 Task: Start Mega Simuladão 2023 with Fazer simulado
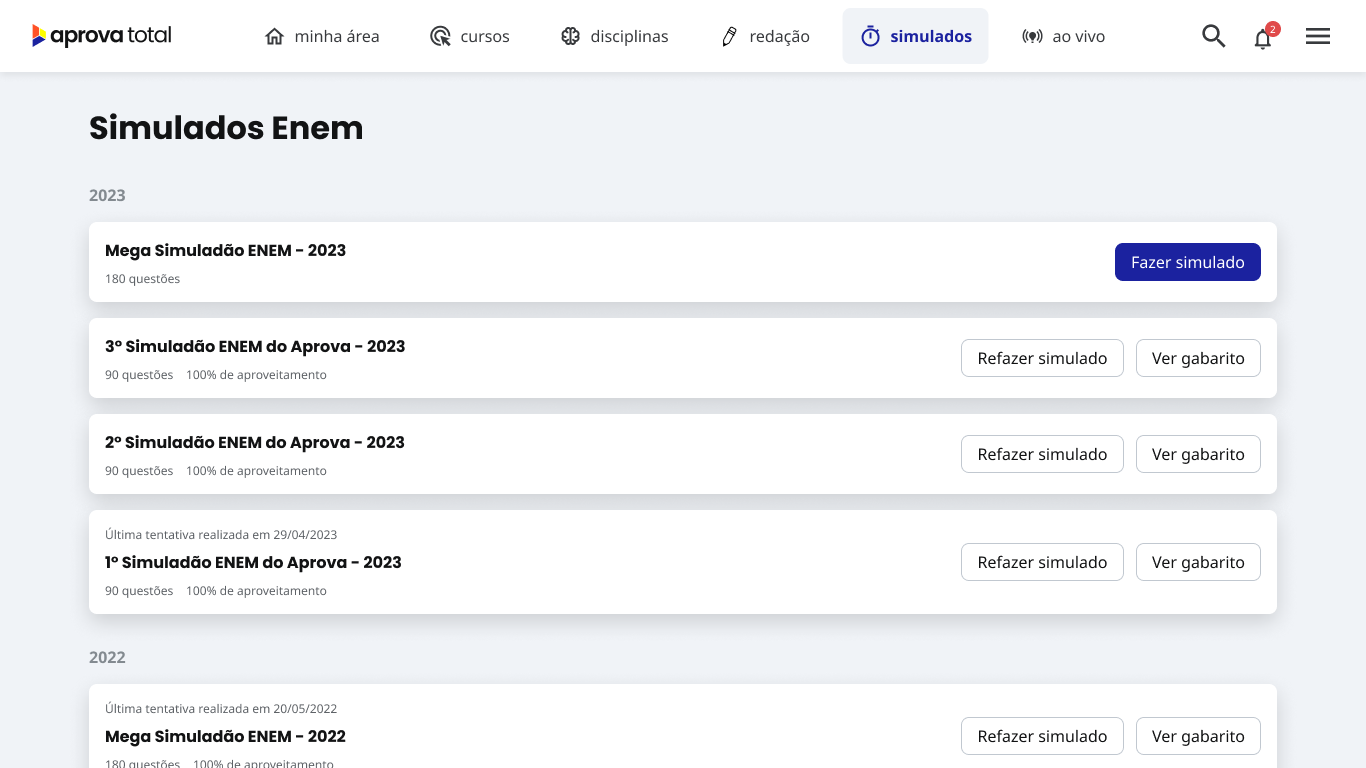coord(1188,262)
